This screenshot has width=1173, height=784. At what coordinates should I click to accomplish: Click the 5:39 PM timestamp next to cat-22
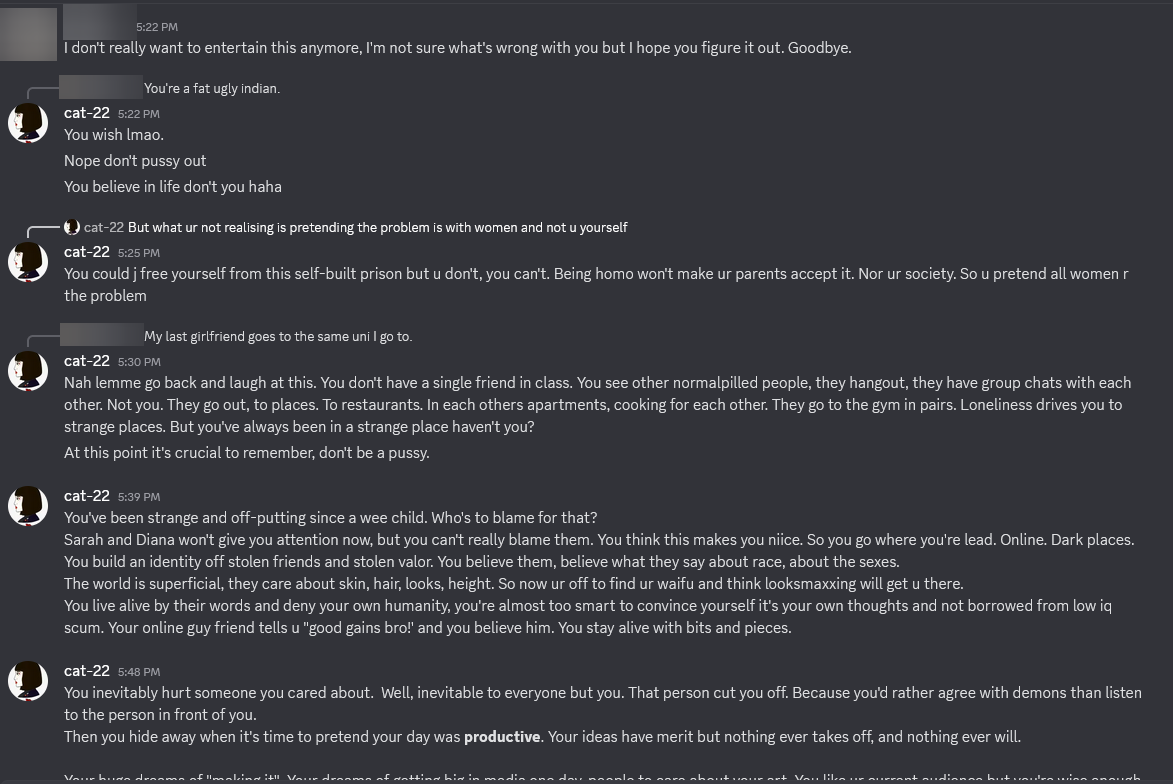pos(139,497)
